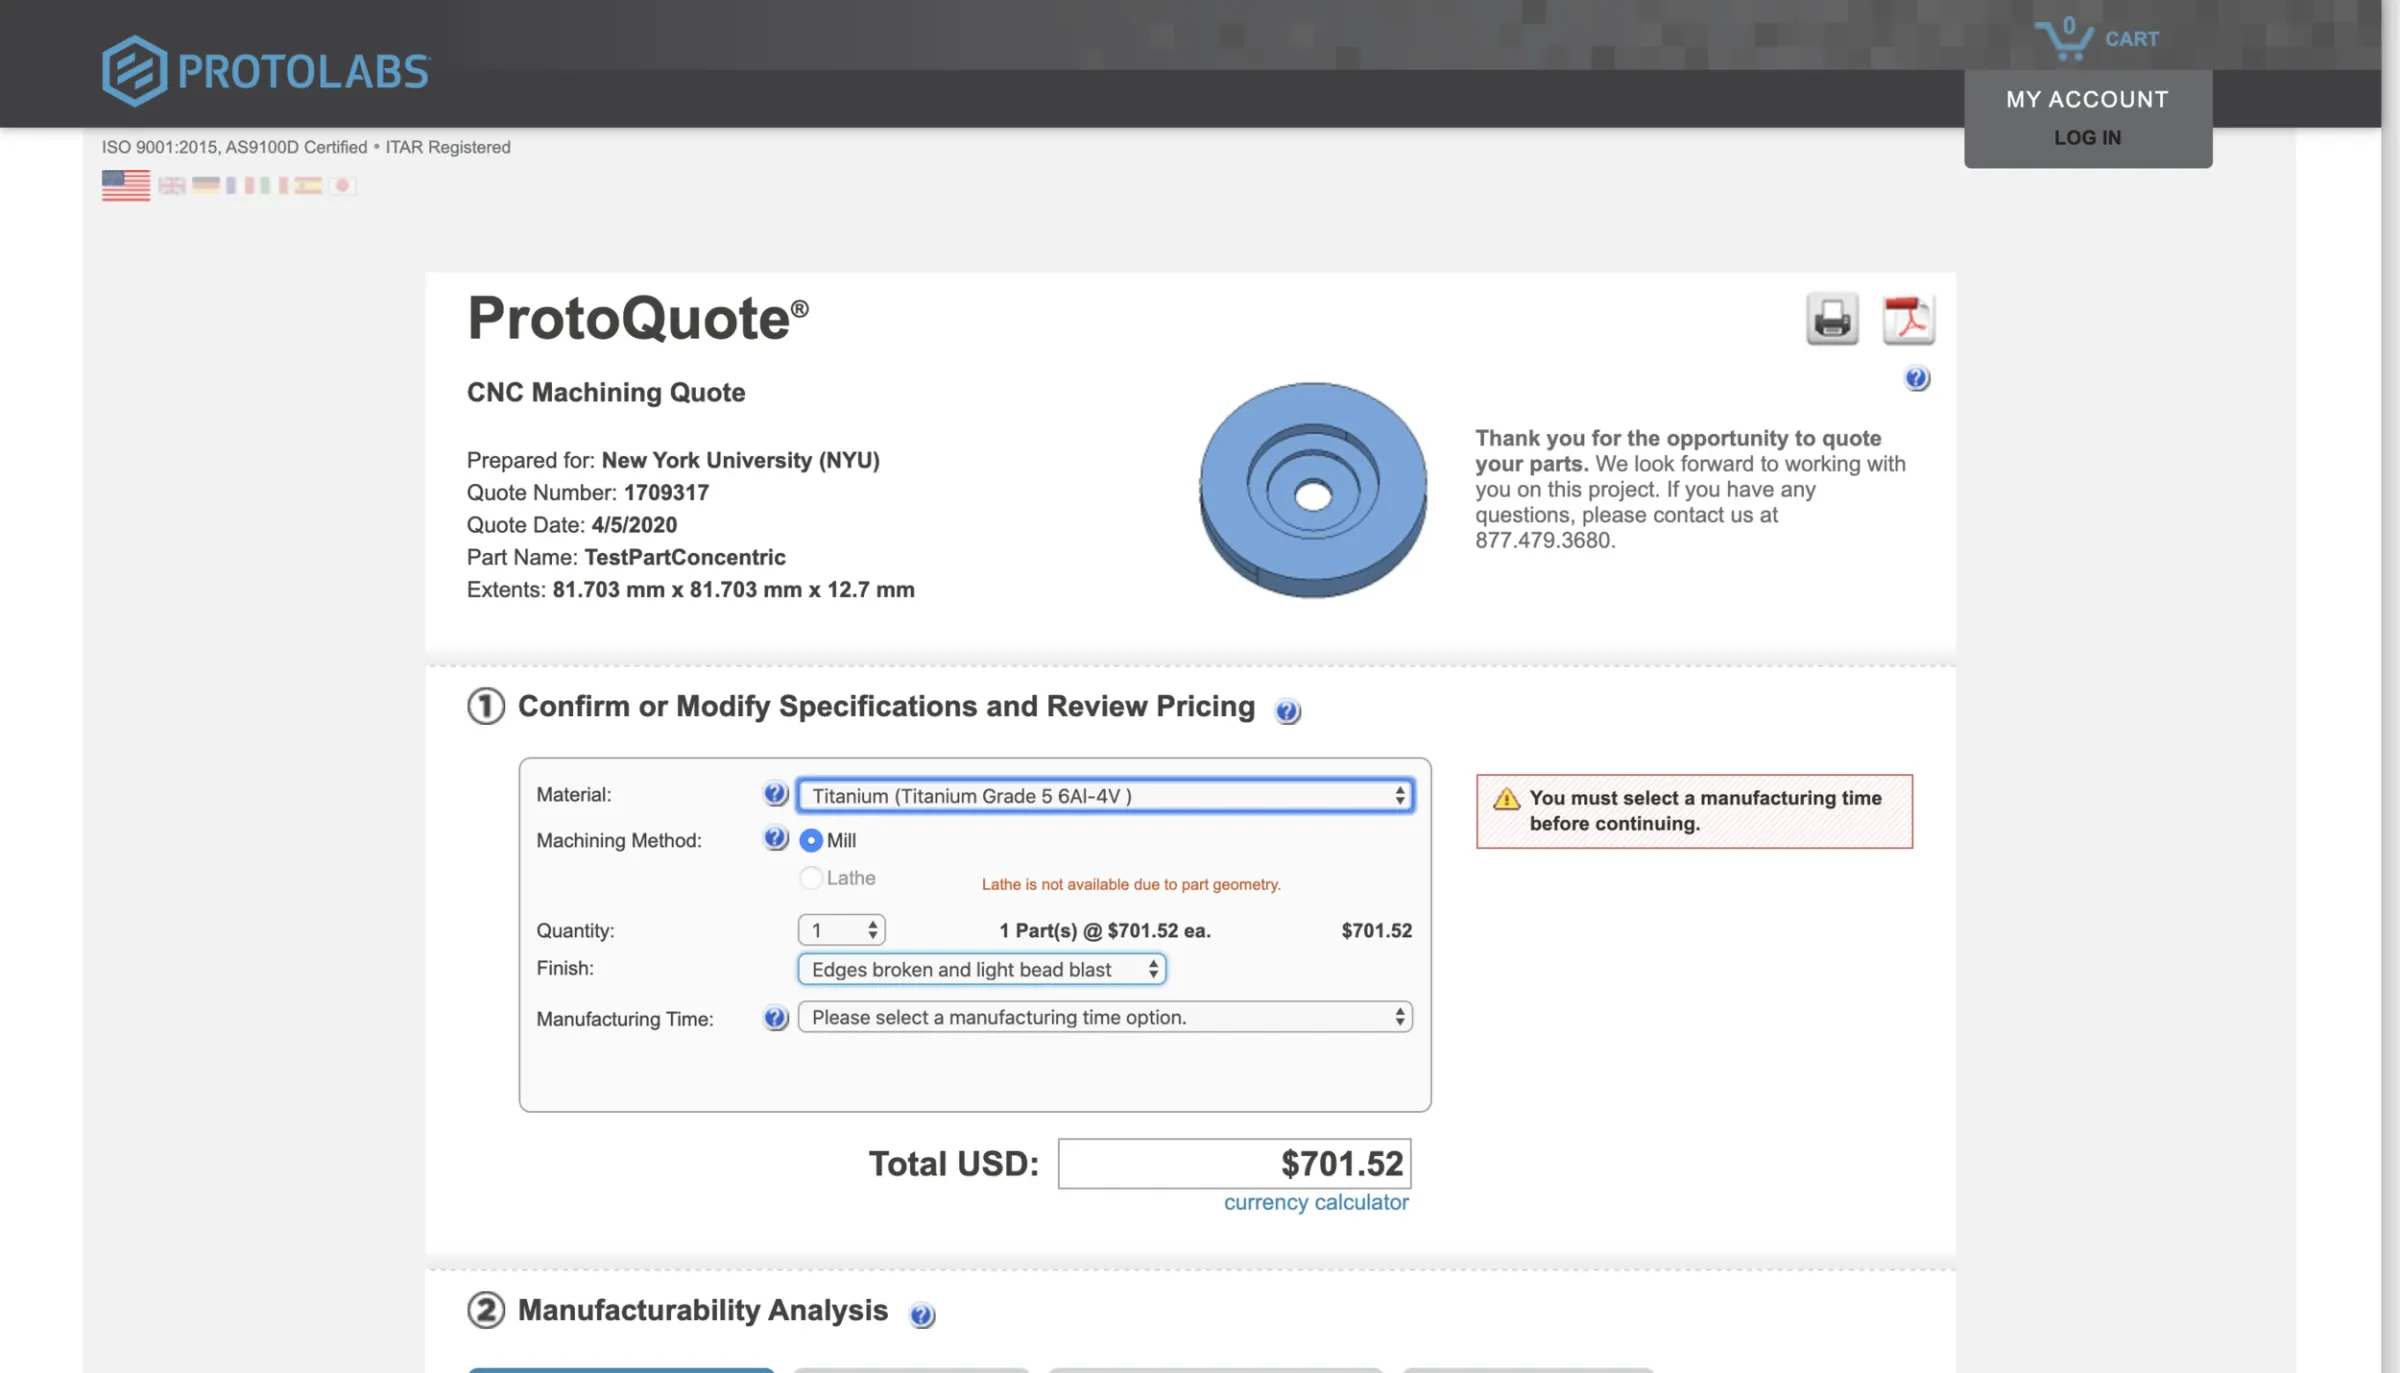Screen dimensions: 2400x1373
Task: Click the extents dimensions text
Action: click(x=733, y=590)
